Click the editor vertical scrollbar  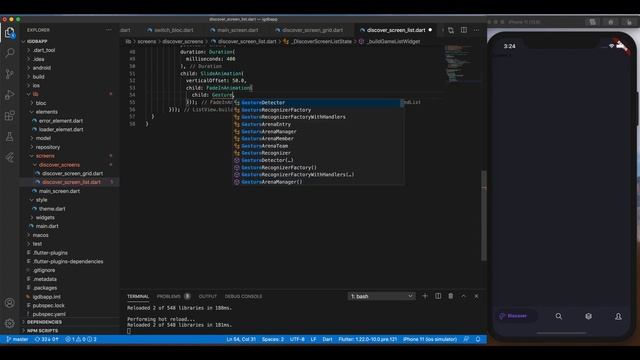pyautogui.click(x=484, y=216)
